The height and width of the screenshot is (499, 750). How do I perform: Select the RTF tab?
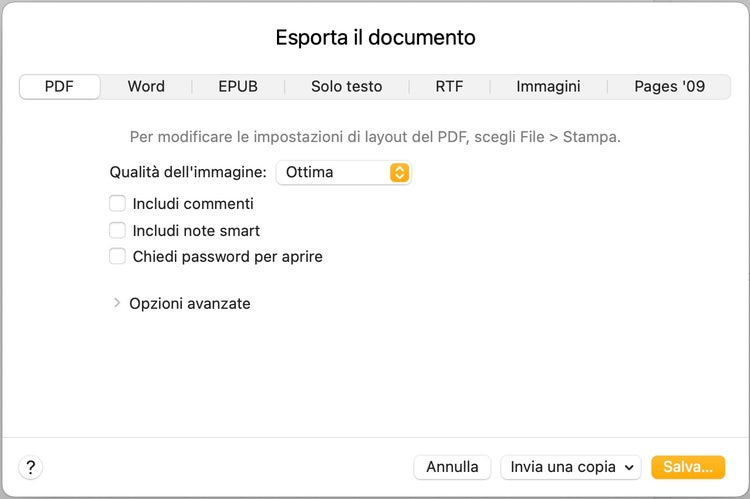pyautogui.click(x=449, y=87)
